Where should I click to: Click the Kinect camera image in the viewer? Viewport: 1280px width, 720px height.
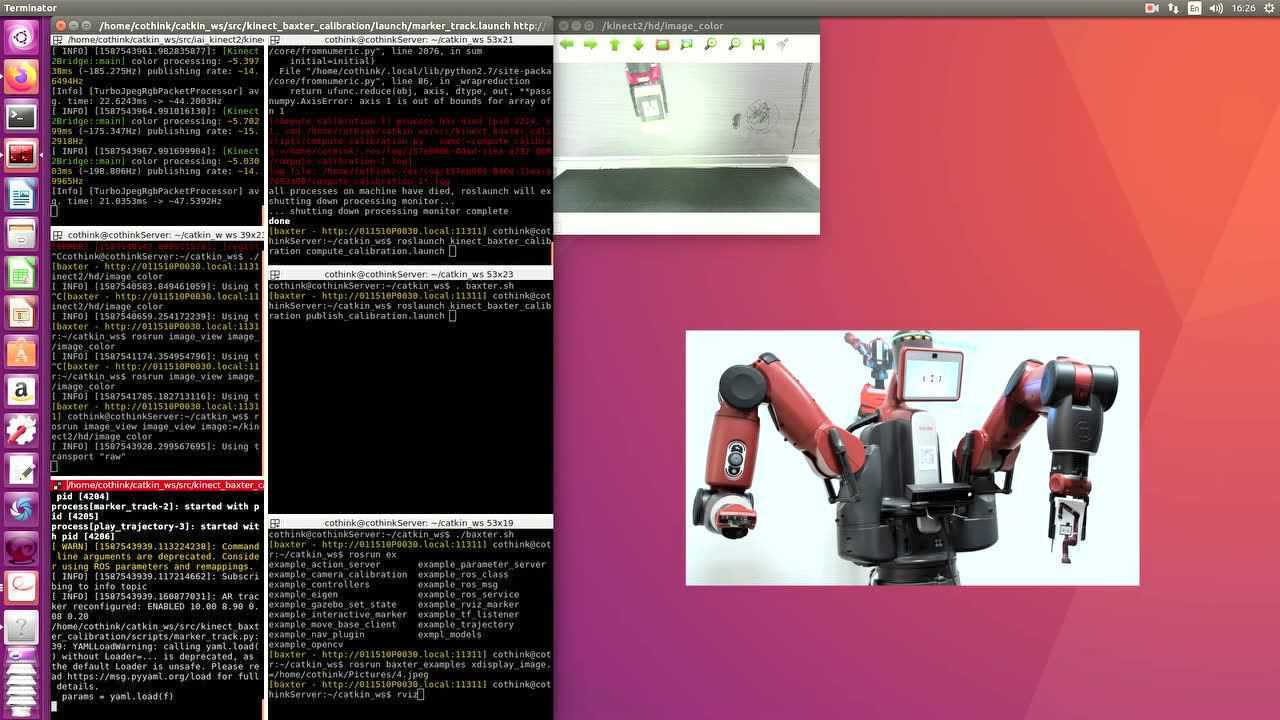coord(687,137)
